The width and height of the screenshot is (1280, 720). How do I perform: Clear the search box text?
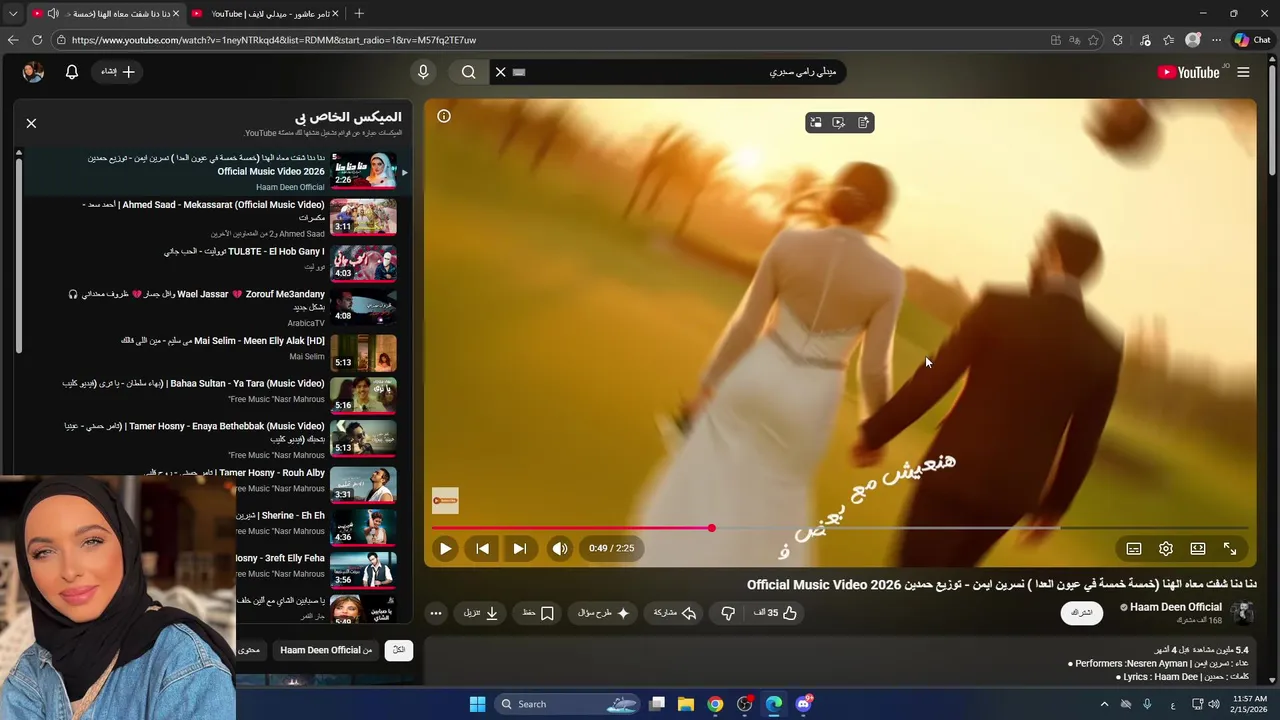[501, 72]
